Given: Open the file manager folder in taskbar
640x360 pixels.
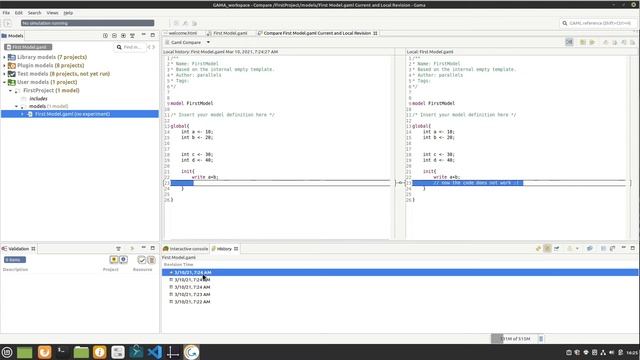Looking at the screenshot, I should (81, 352).
